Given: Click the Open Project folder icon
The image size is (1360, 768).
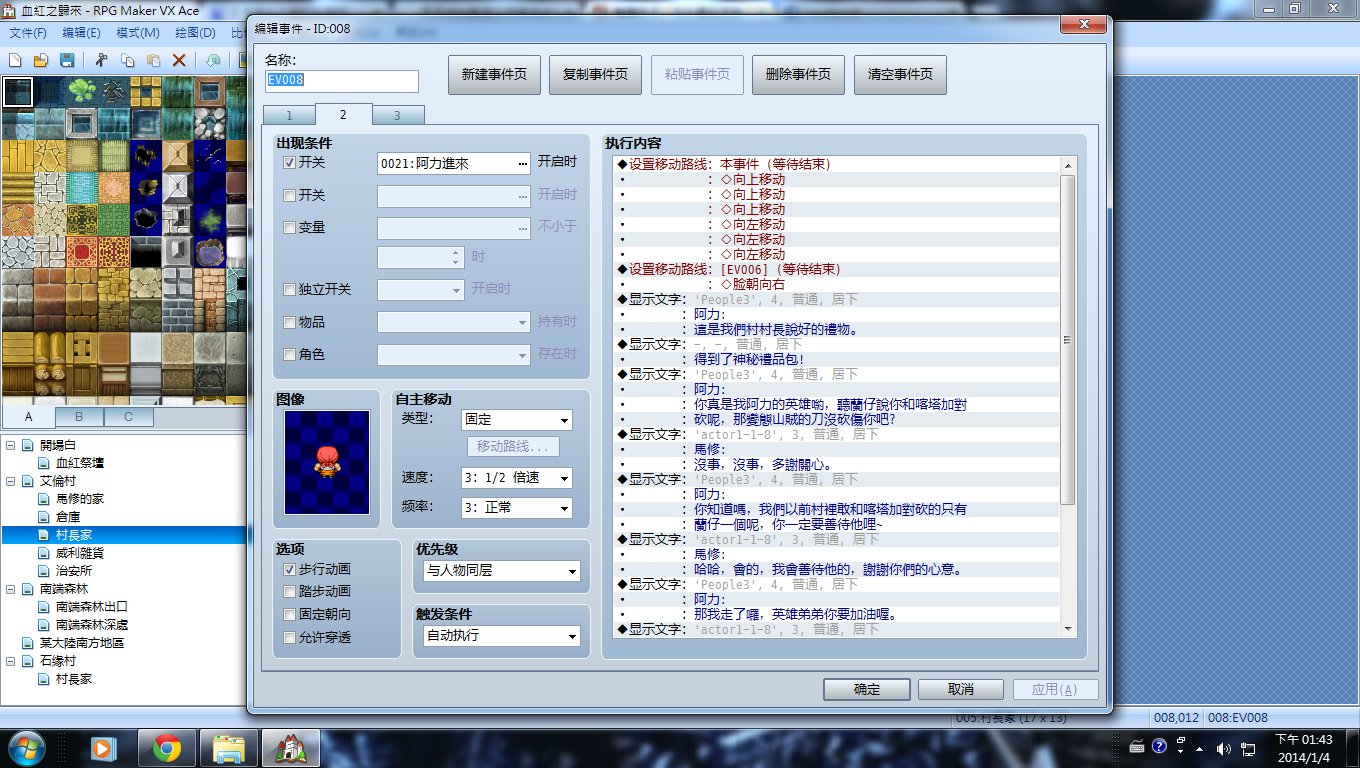Looking at the screenshot, I should pos(41,60).
